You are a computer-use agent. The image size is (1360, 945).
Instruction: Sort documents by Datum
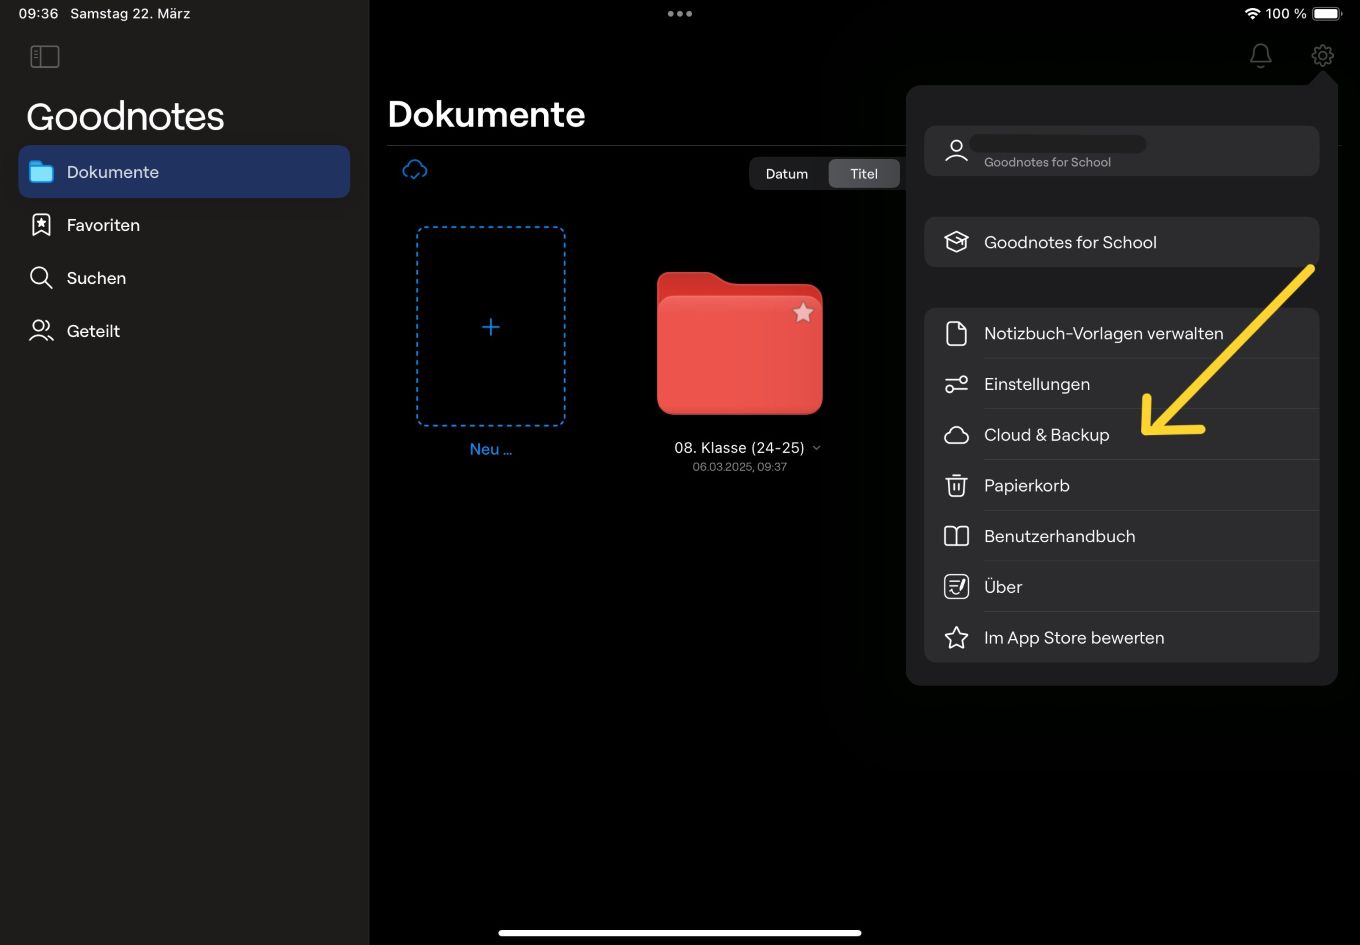[787, 174]
